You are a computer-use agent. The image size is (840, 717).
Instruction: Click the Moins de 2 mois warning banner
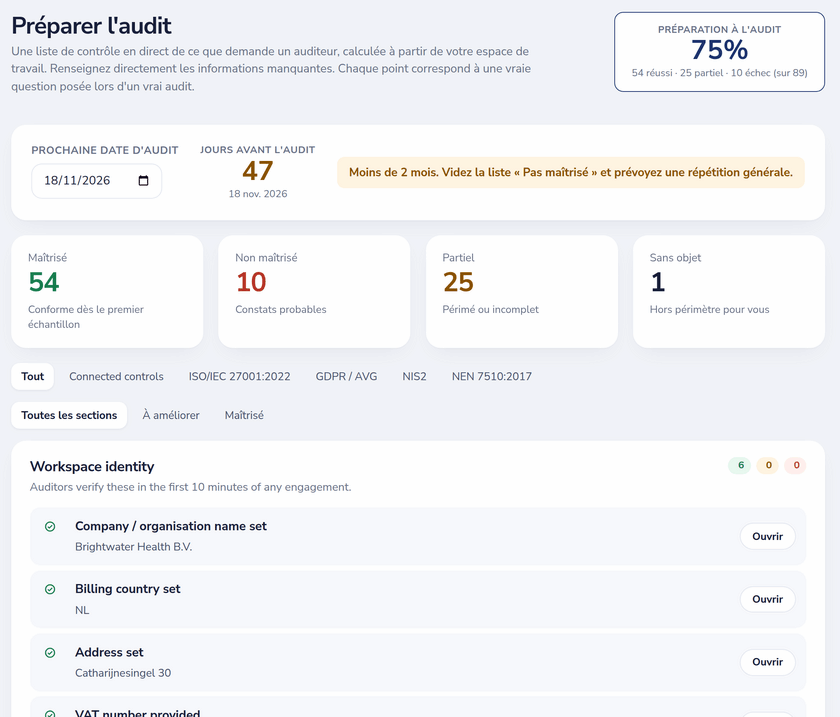[571, 173]
